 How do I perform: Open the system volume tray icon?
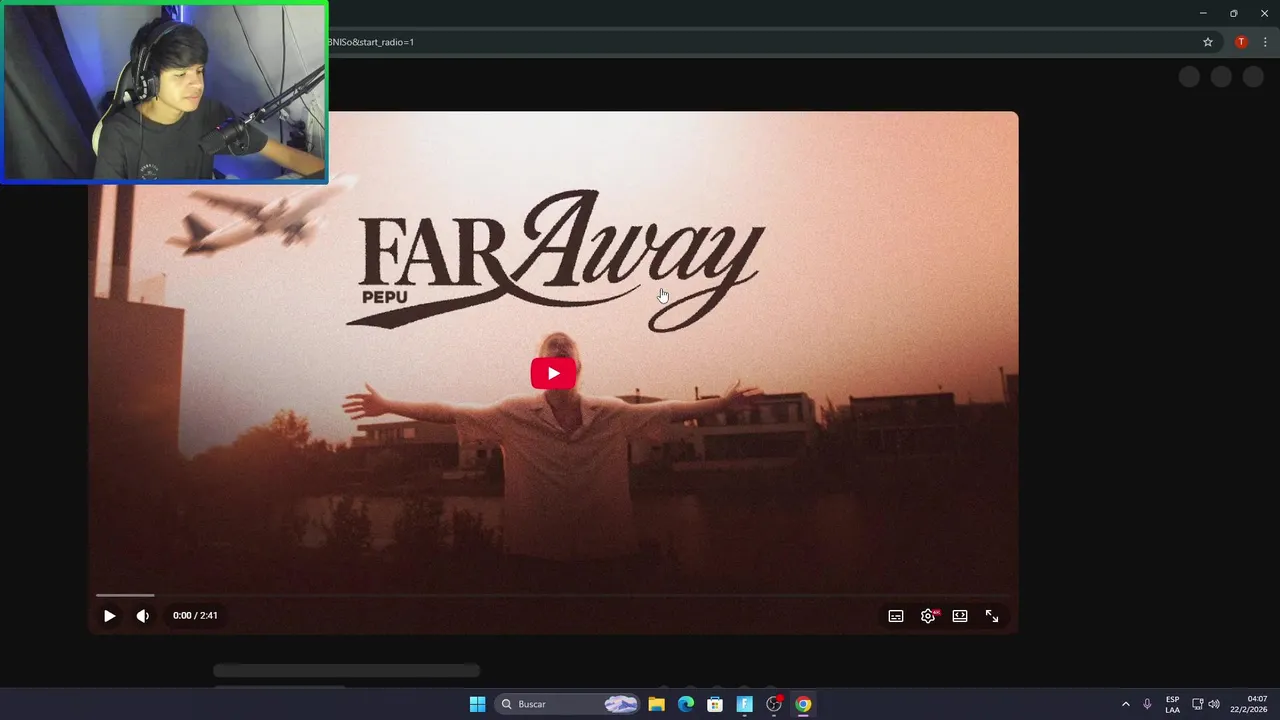pyautogui.click(x=1214, y=704)
